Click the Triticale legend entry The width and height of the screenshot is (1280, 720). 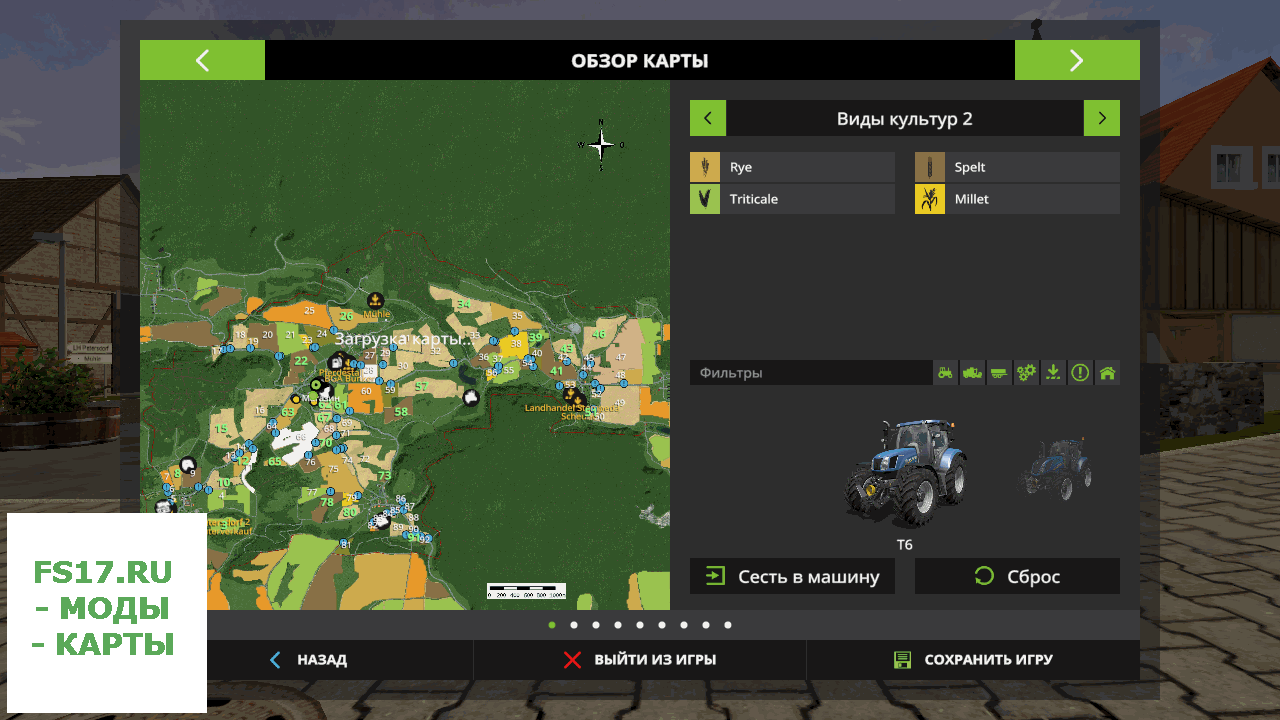coord(792,199)
